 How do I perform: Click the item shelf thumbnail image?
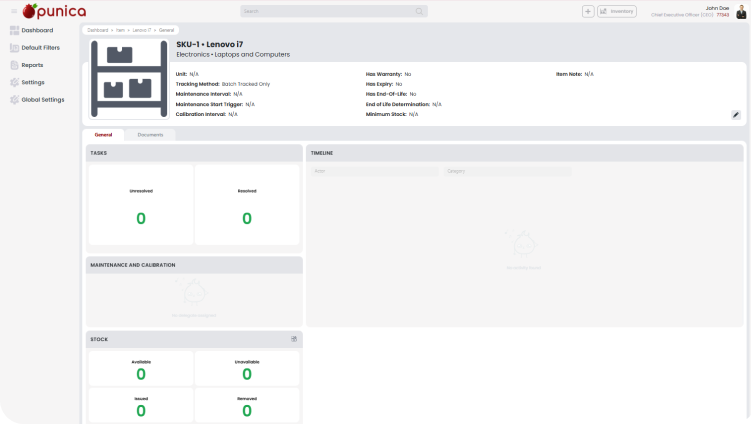coord(129,79)
